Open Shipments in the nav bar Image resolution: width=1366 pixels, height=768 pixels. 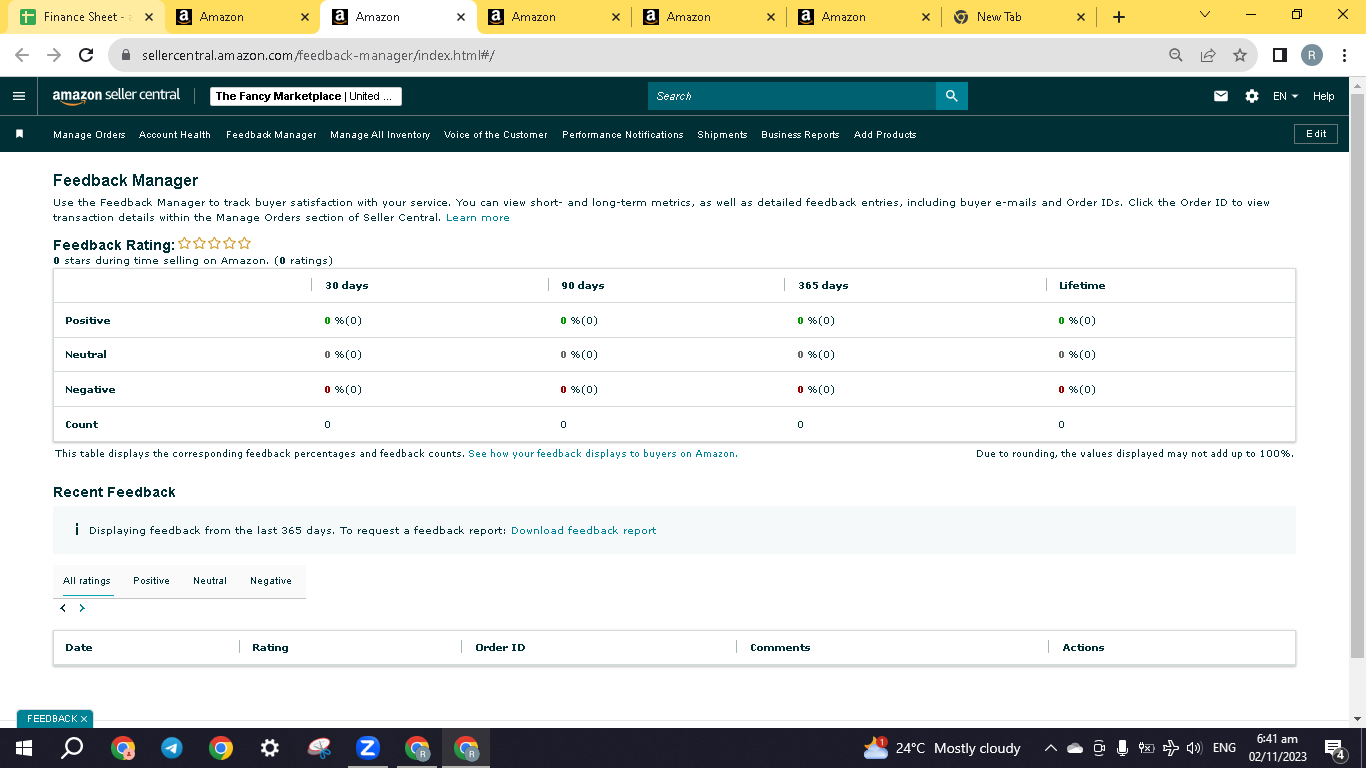(x=722, y=135)
